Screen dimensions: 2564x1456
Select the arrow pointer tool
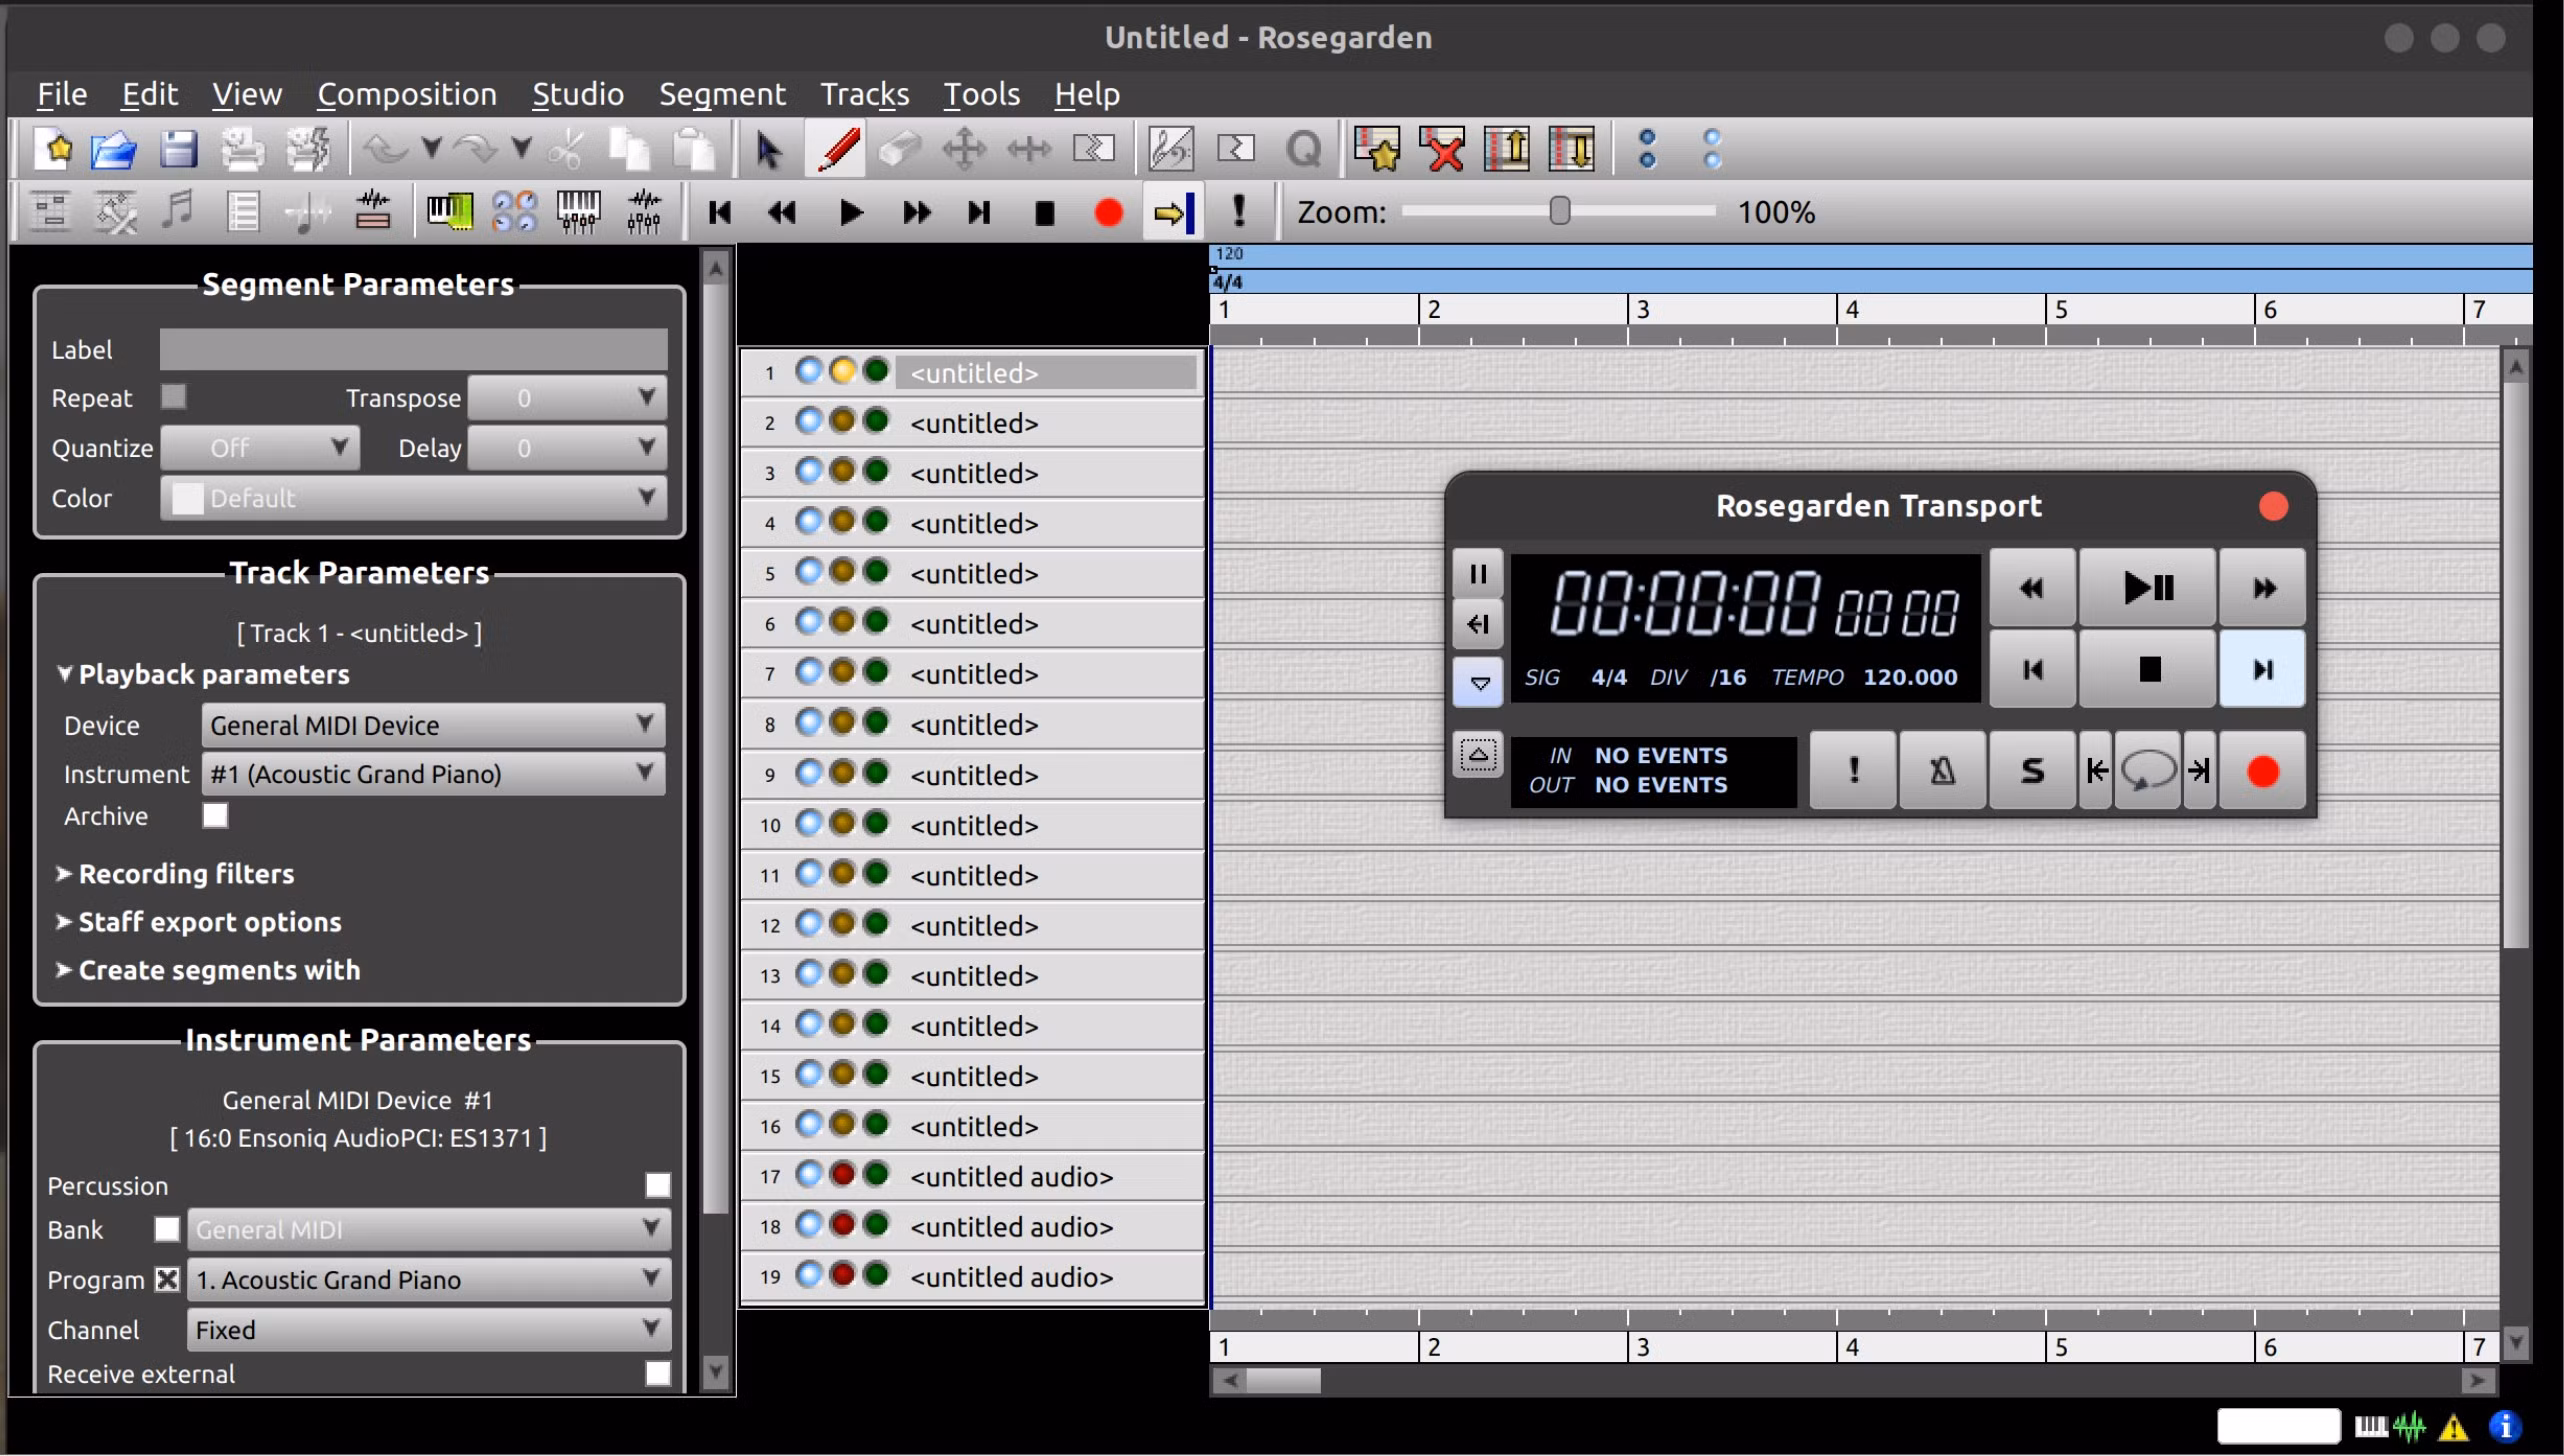tap(768, 150)
